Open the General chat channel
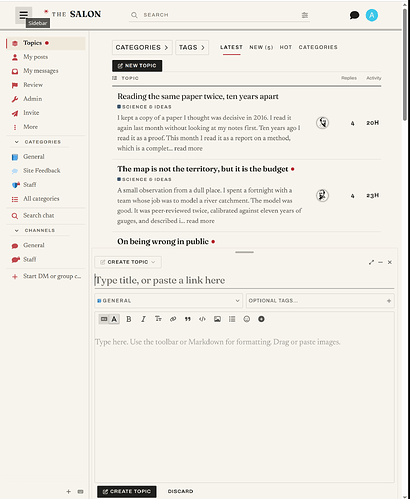The width and height of the screenshot is (410, 499). [x=46, y=245]
